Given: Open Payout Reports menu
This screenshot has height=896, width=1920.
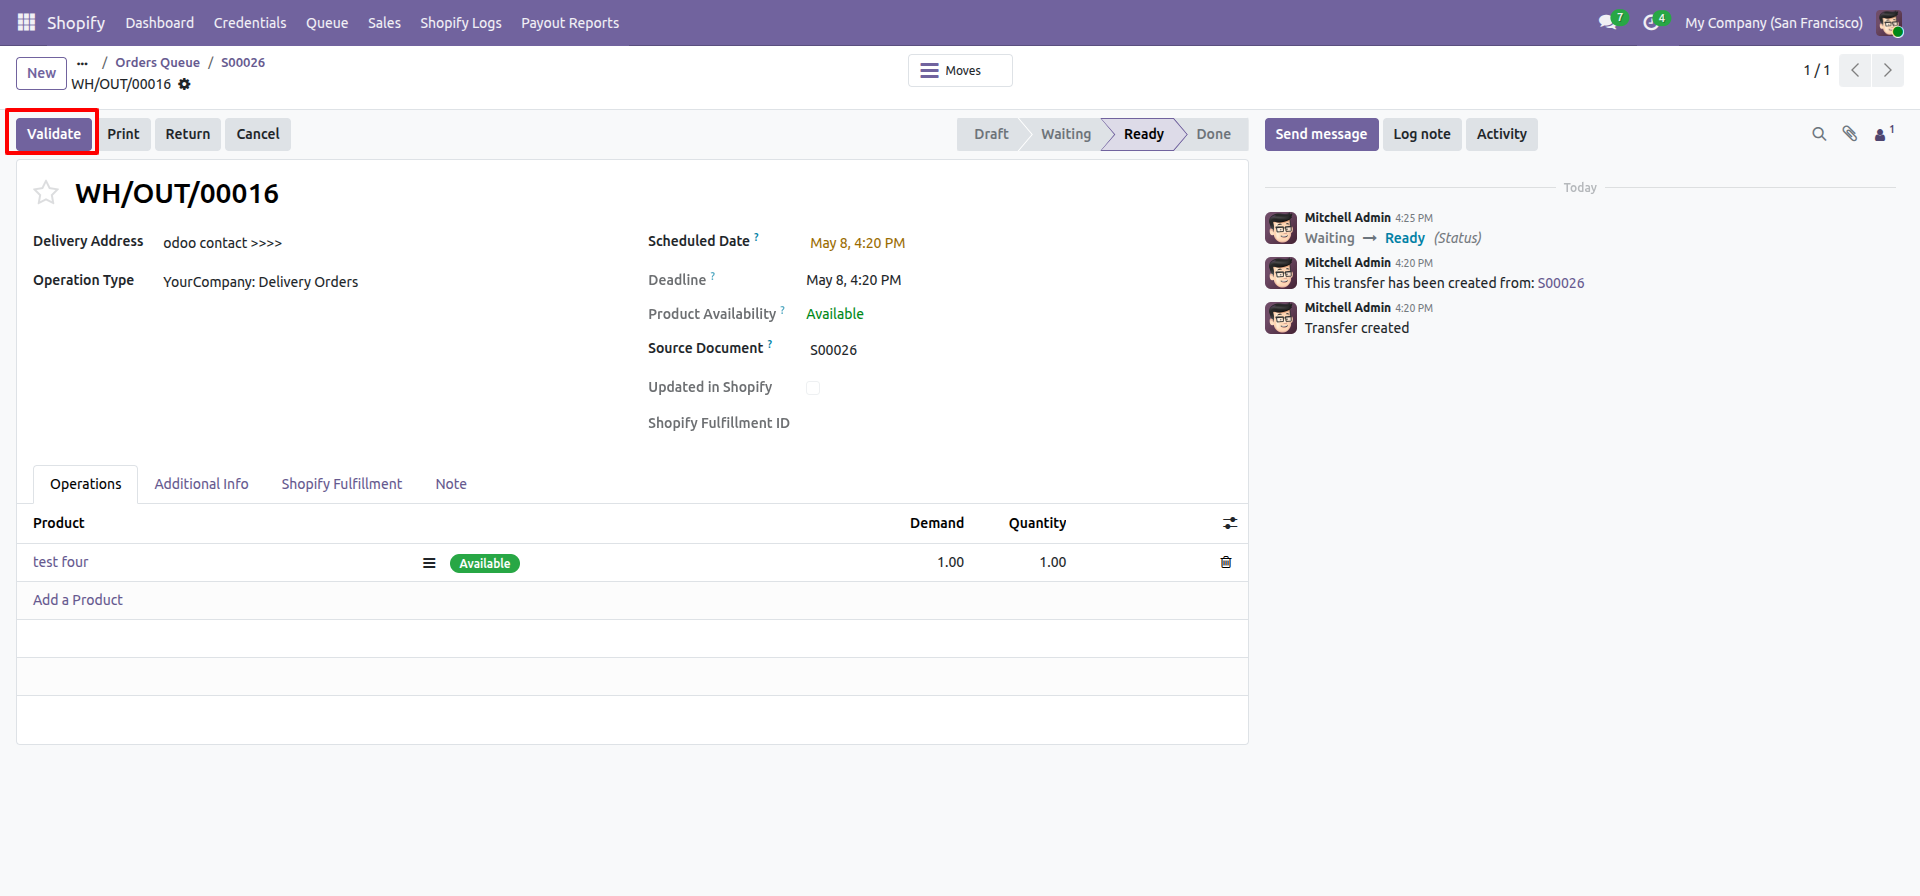Looking at the screenshot, I should (570, 22).
